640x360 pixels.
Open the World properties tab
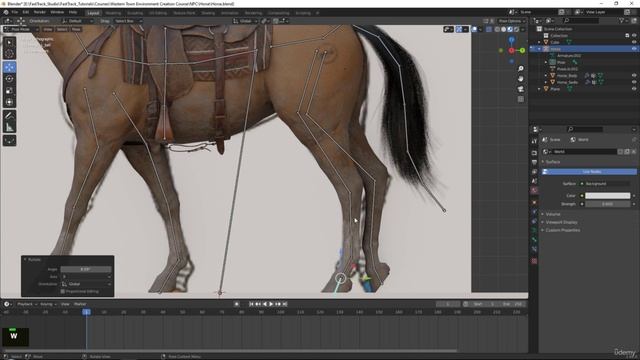[x=534, y=190]
